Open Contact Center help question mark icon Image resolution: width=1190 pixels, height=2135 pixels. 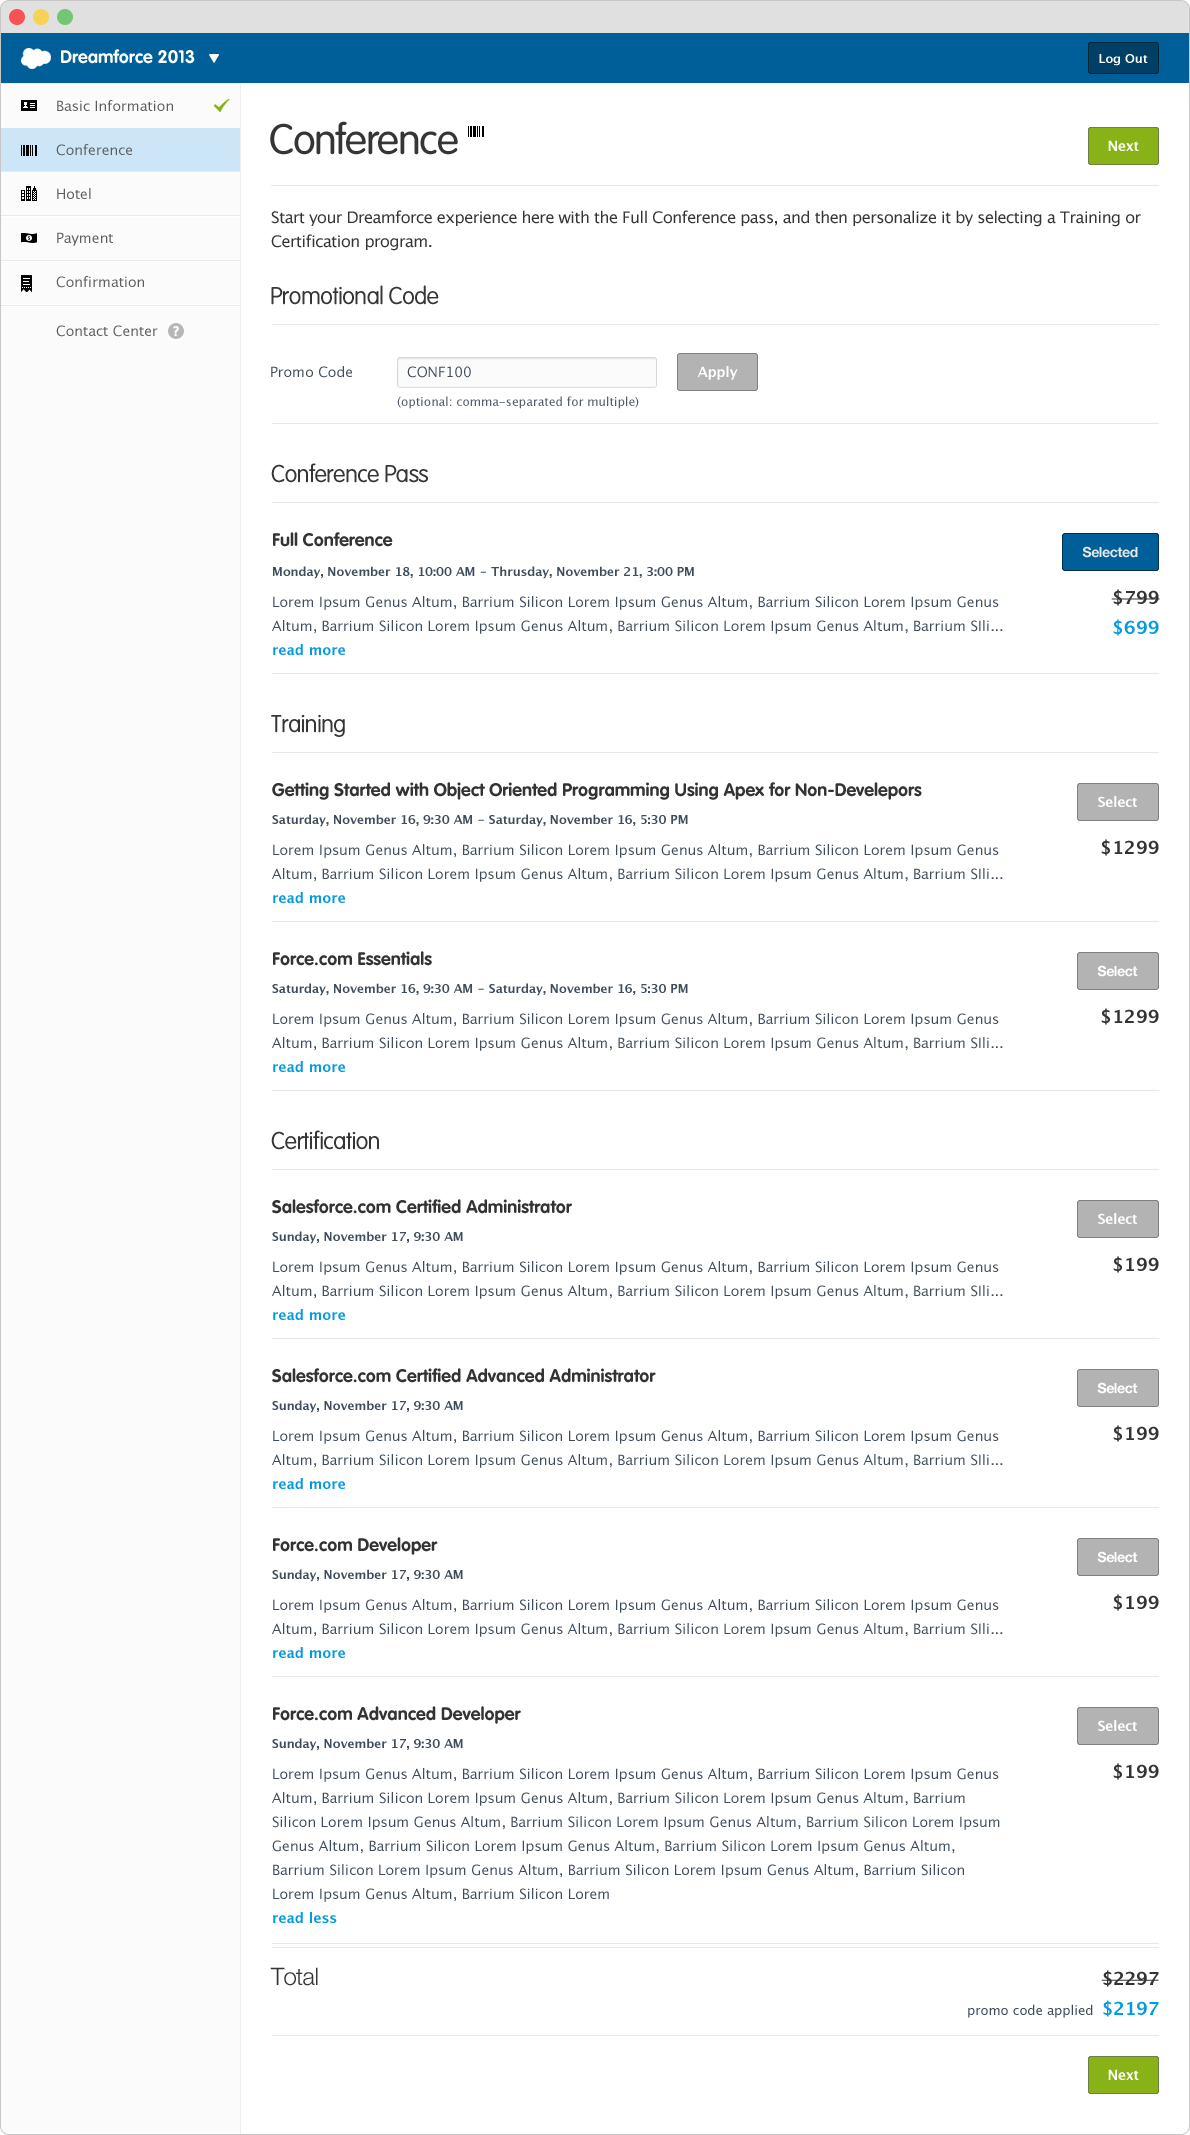pyautogui.click(x=176, y=331)
